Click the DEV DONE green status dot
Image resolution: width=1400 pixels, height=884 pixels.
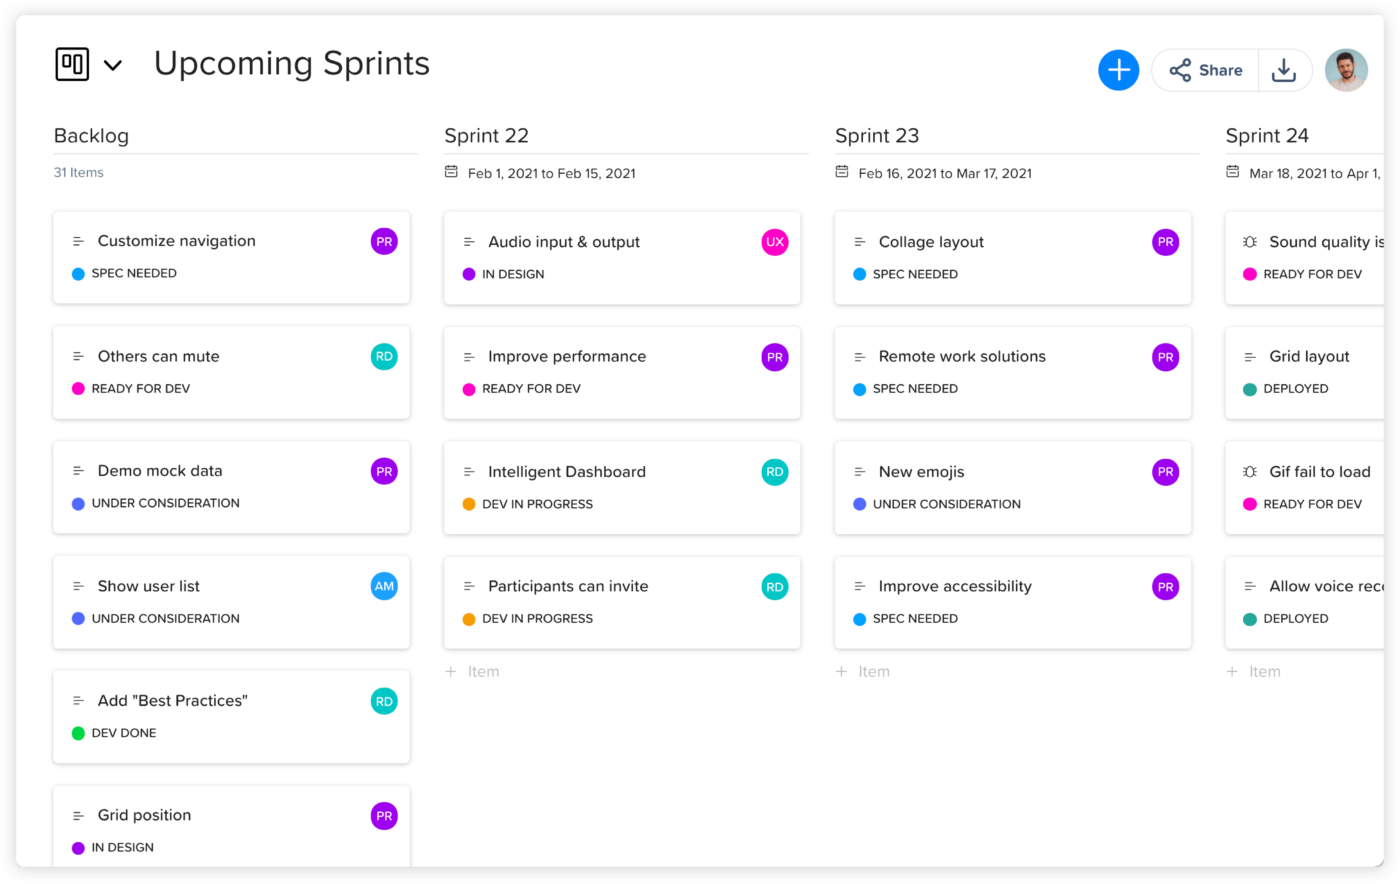pyautogui.click(x=78, y=733)
